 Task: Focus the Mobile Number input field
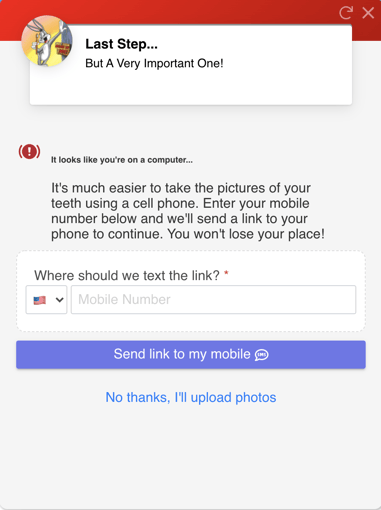point(213,299)
